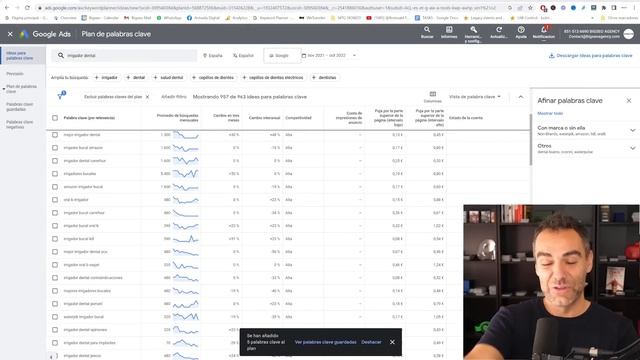Add the 'dental' suggestion chip
This screenshot has height=360, width=640.
136,78
